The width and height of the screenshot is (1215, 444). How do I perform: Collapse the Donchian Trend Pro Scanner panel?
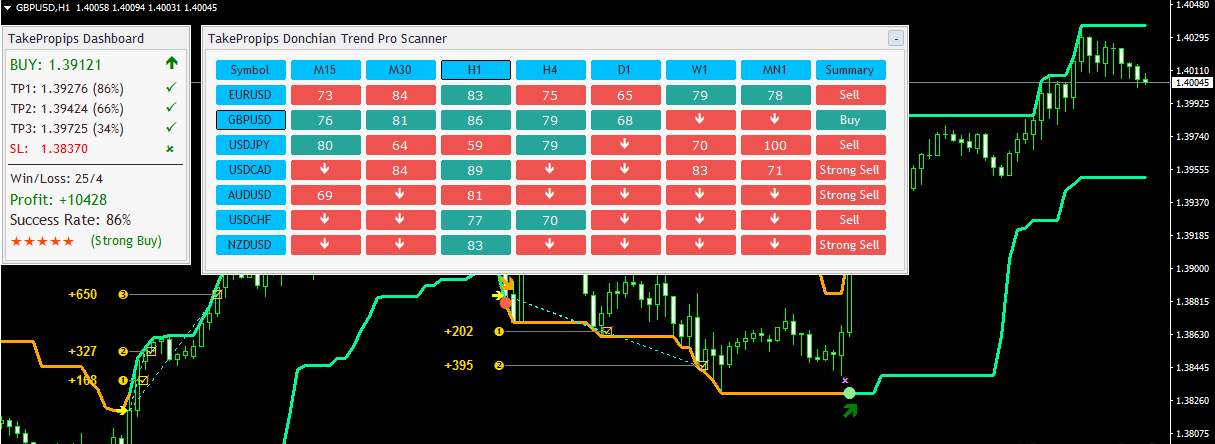896,38
